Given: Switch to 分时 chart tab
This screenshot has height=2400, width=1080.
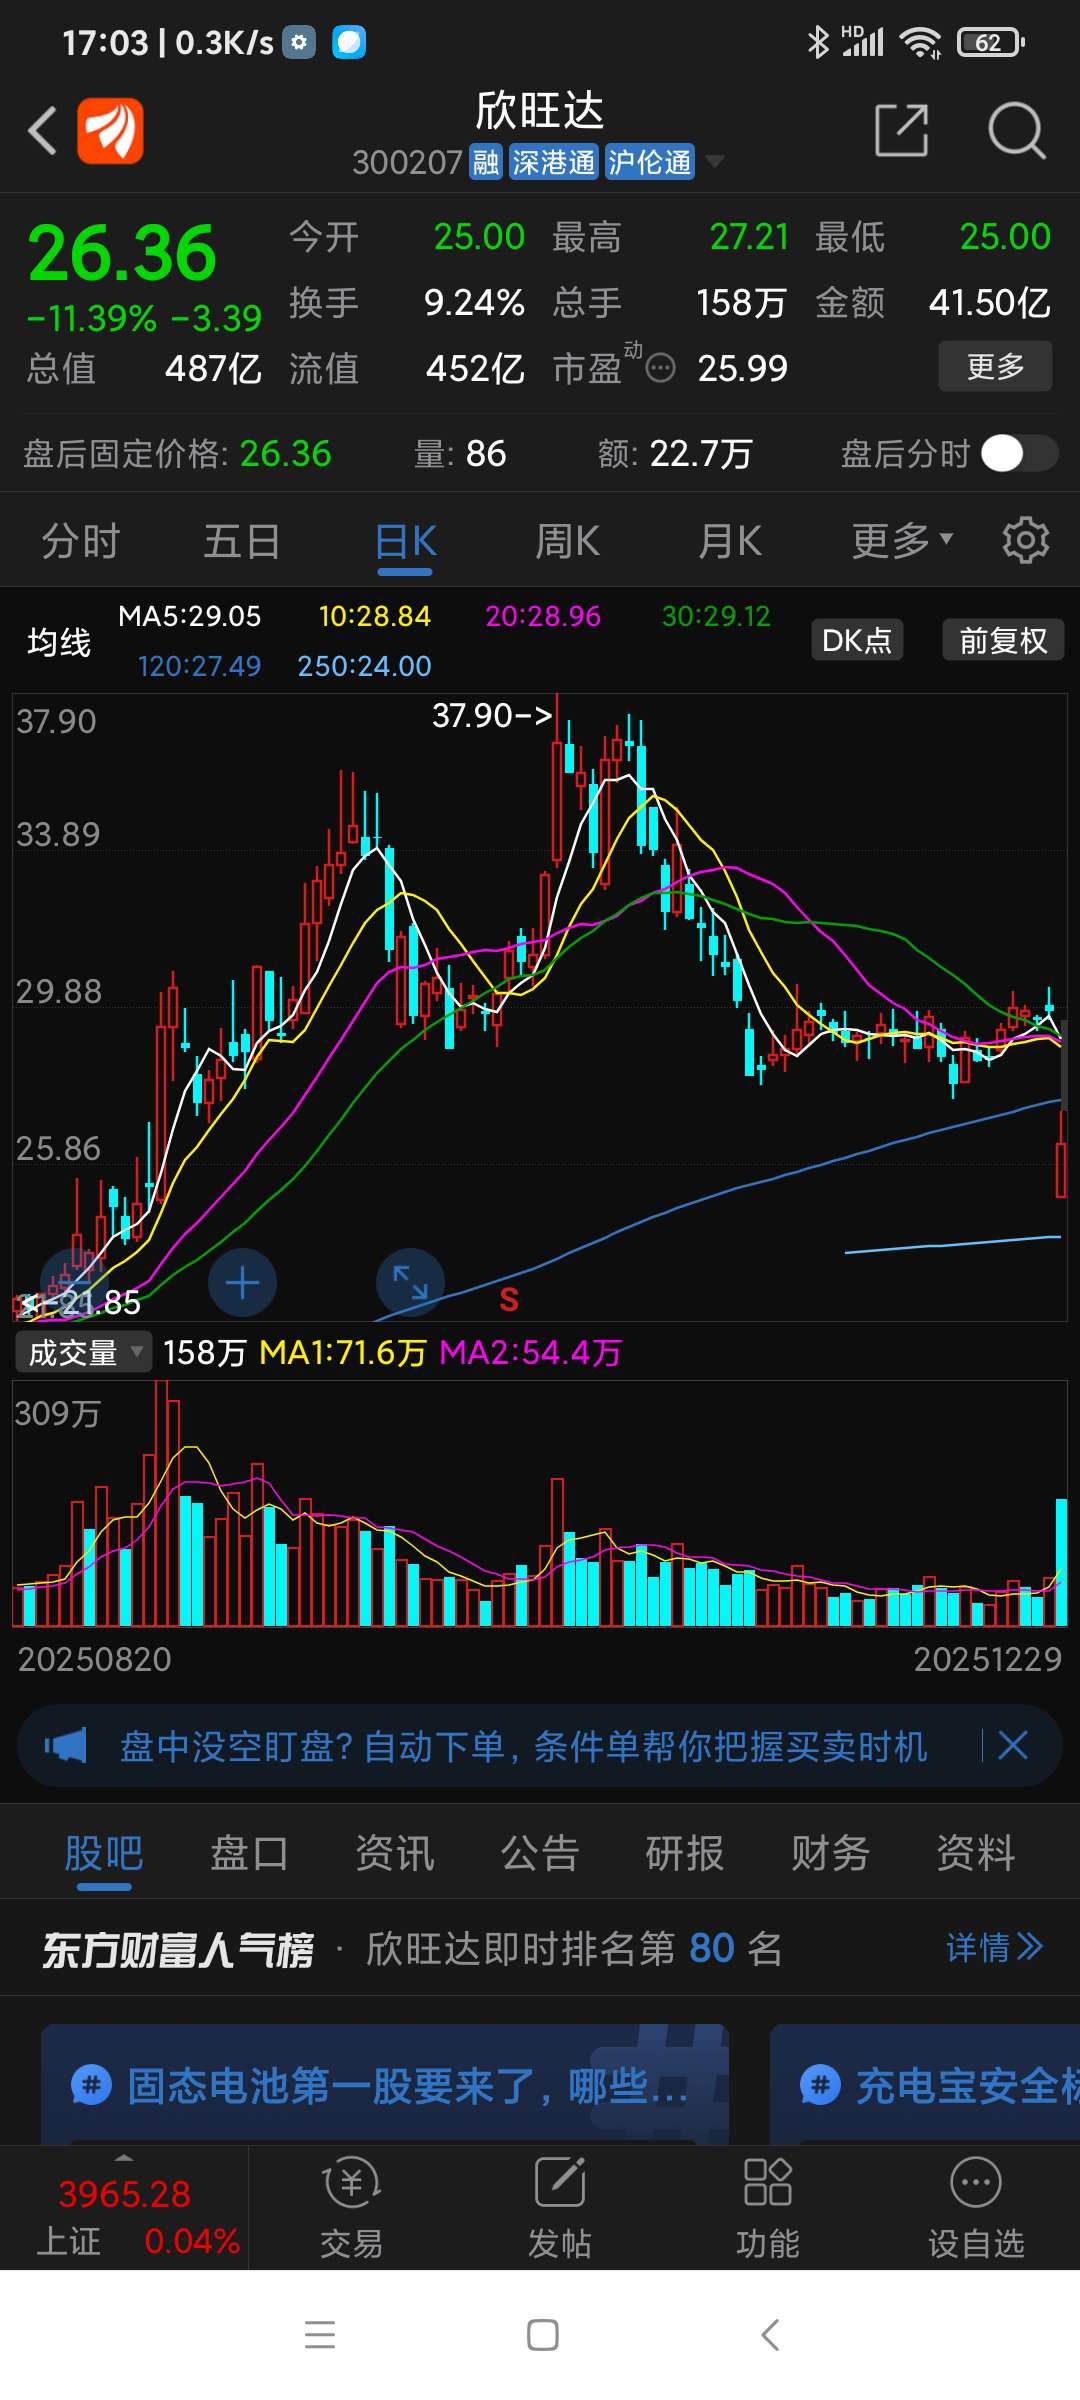Looking at the screenshot, I should [x=81, y=541].
